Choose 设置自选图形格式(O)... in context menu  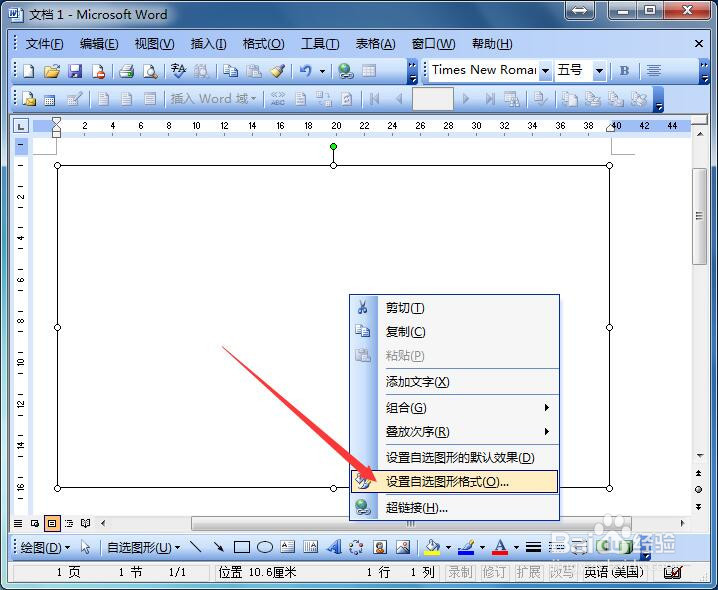point(455,482)
